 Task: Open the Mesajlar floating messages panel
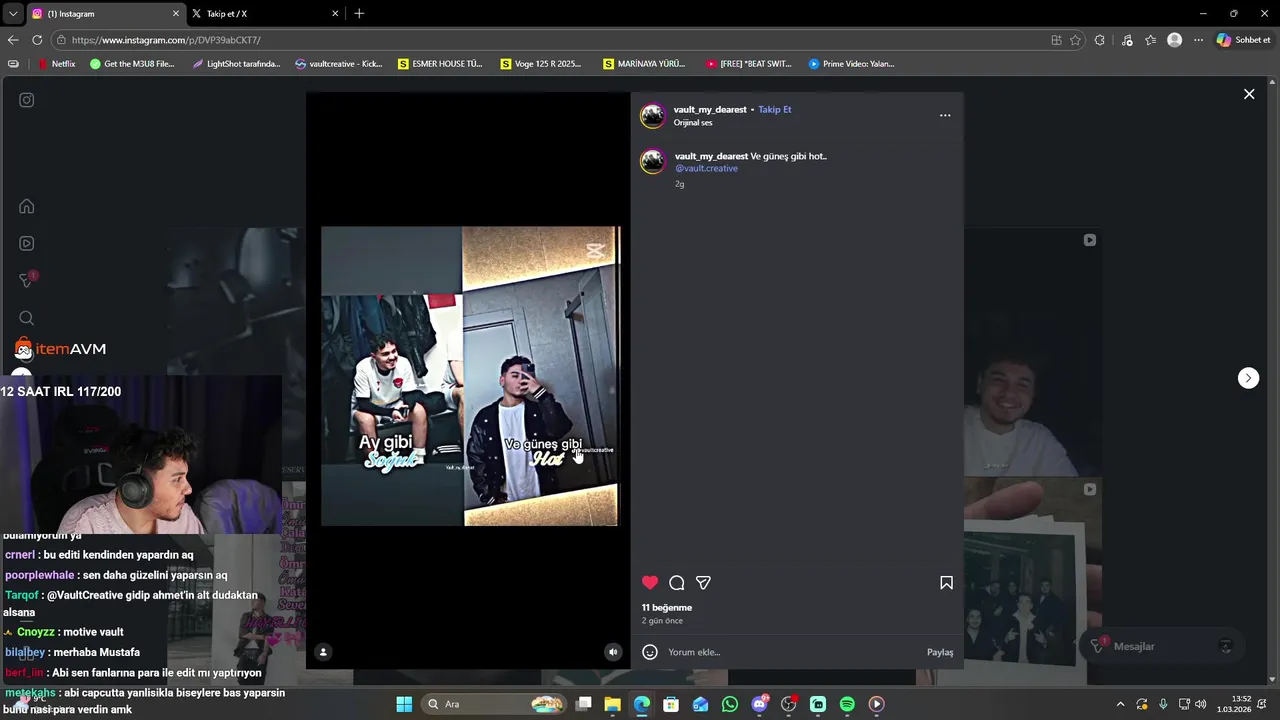coord(1160,647)
